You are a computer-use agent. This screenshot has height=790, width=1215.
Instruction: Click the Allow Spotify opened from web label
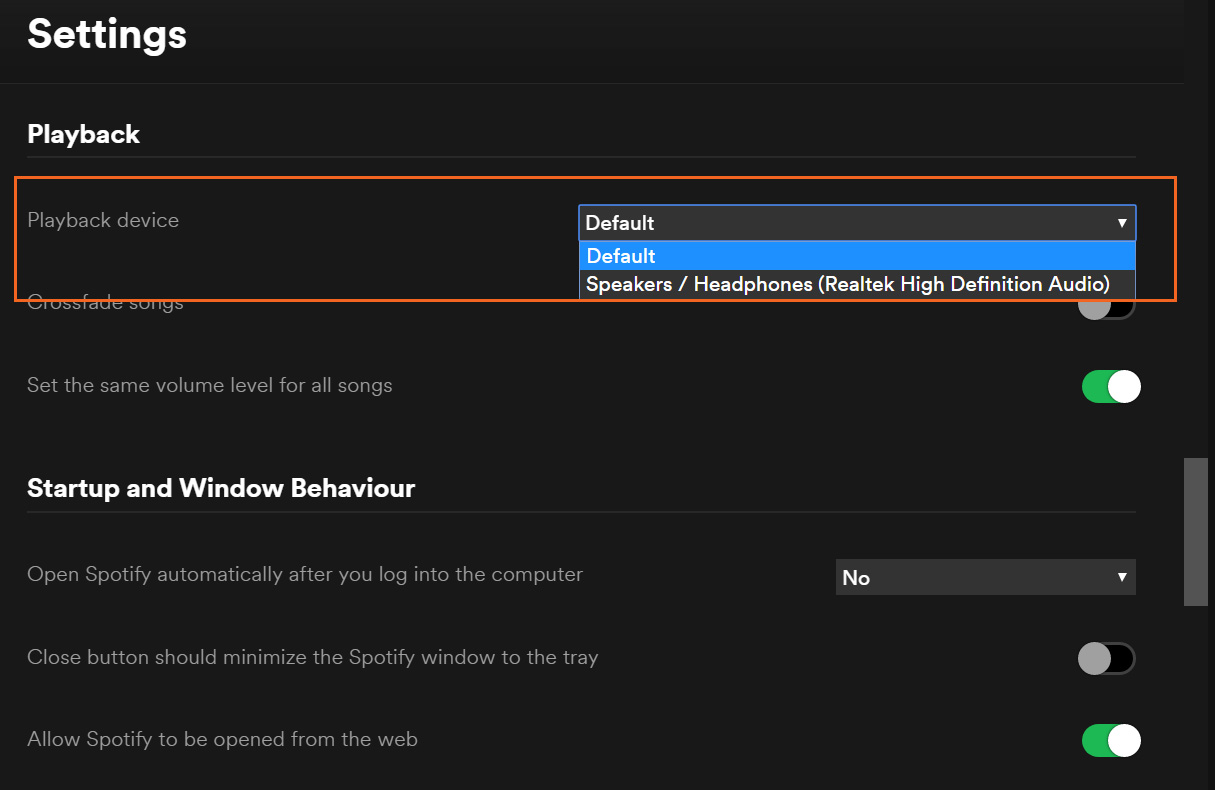point(222,739)
